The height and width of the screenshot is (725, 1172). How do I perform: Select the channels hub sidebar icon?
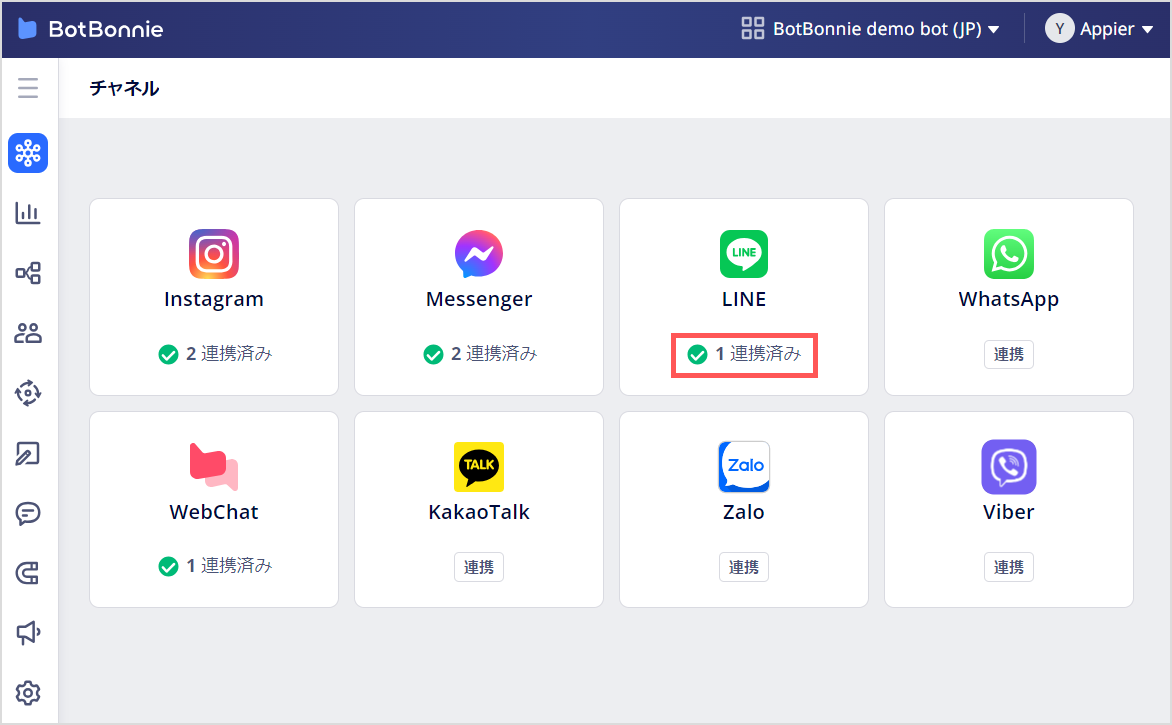pyautogui.click(x=28, y=153)
